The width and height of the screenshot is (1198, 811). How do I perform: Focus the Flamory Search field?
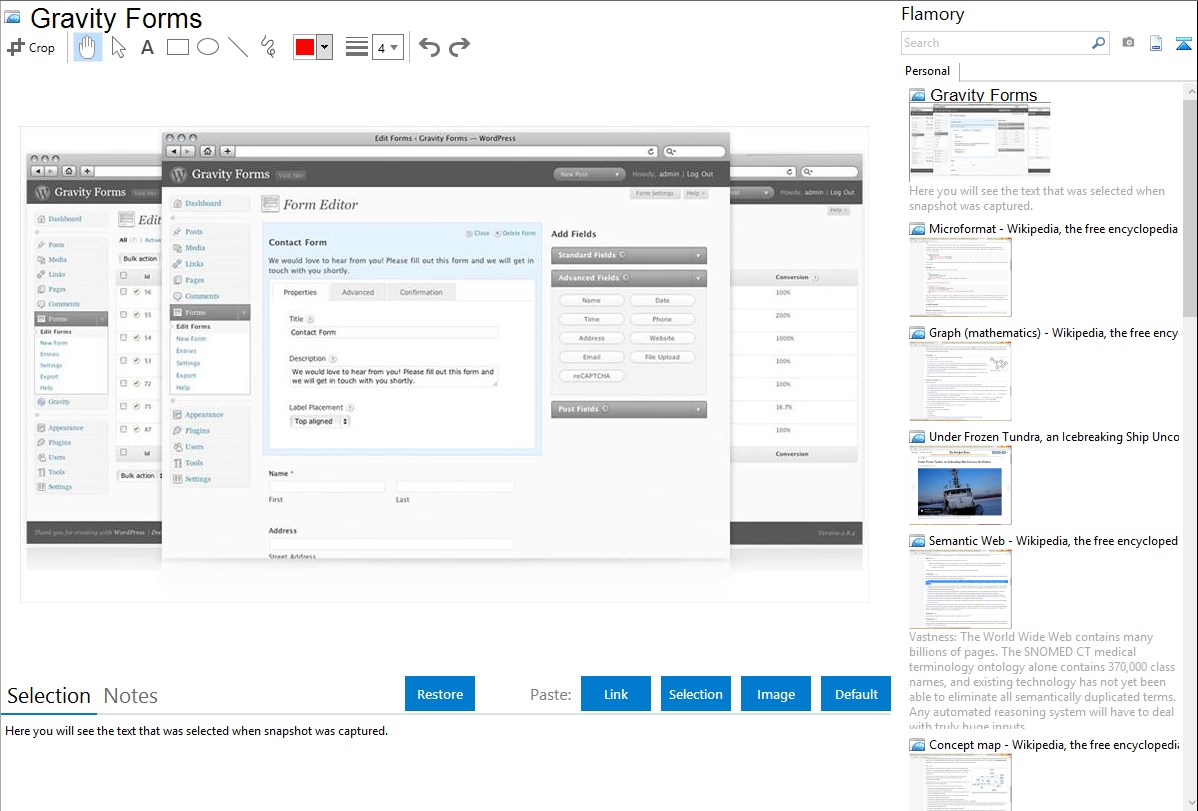tap(996, 43)
